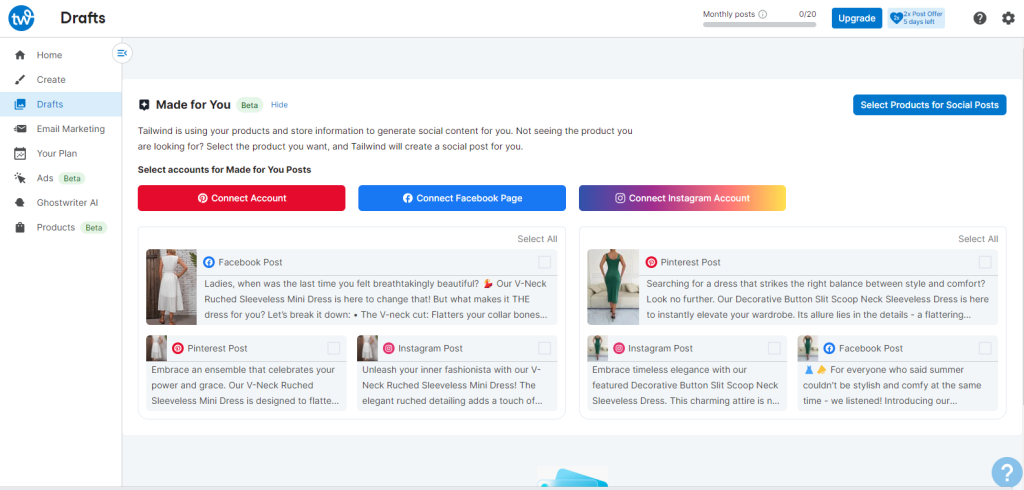
Task: Open Email Marketing in sidebar
Action: 61,129
